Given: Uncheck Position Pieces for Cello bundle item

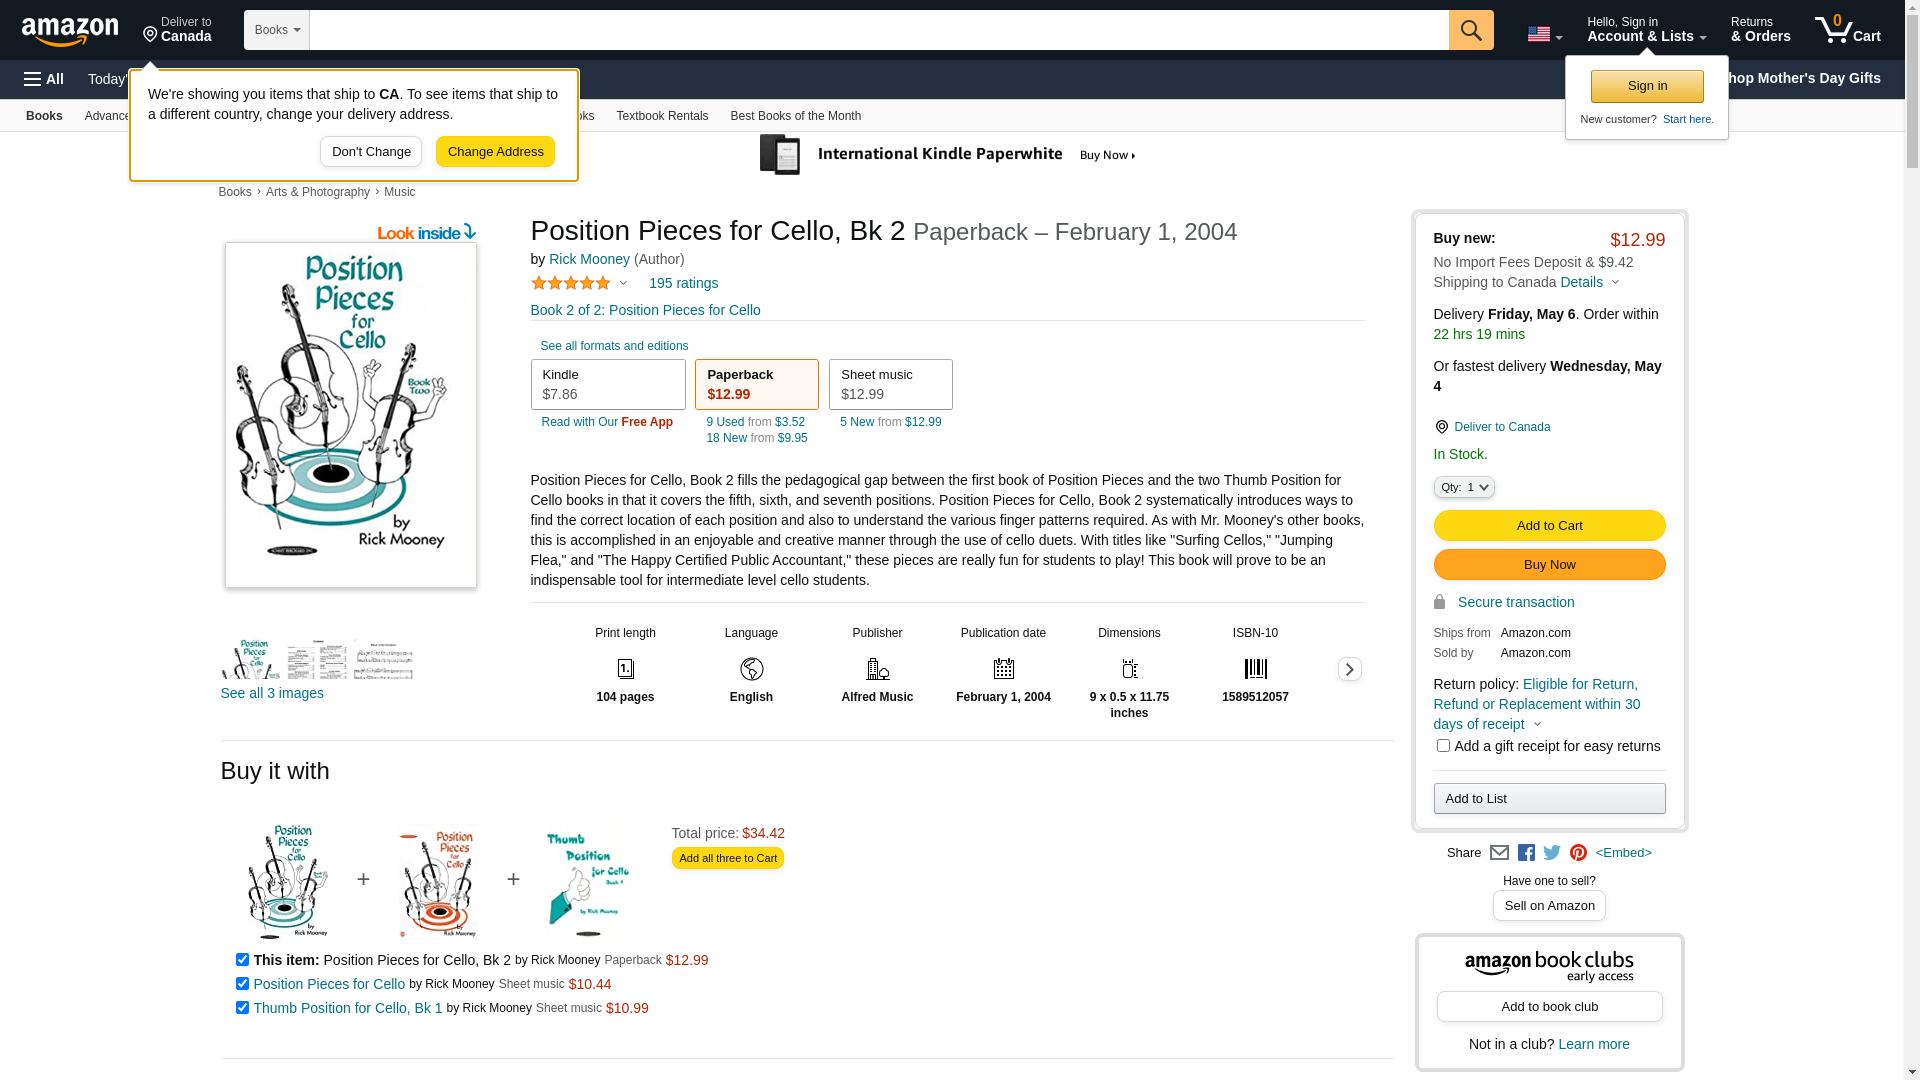Looking at the screenshot, I should pos(242,984).
